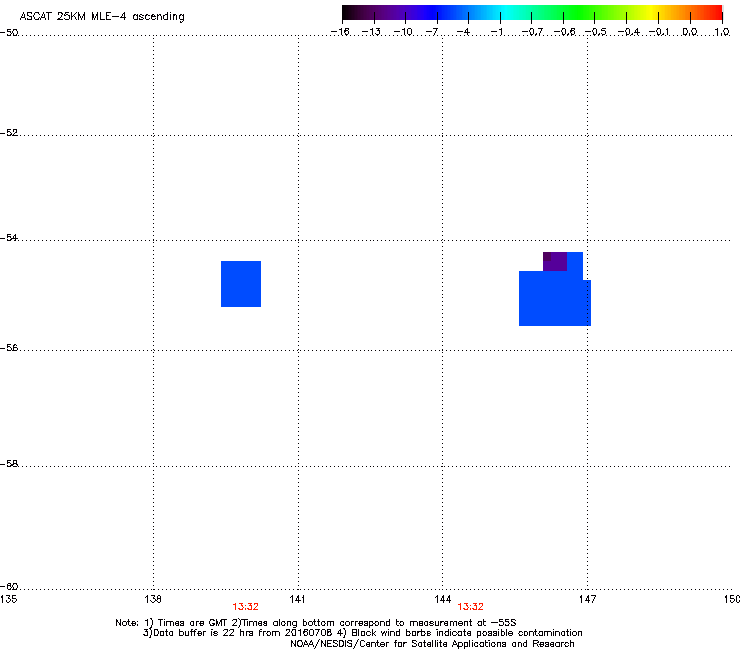Click the "-10" color bar label

click(x=403, y=32)
